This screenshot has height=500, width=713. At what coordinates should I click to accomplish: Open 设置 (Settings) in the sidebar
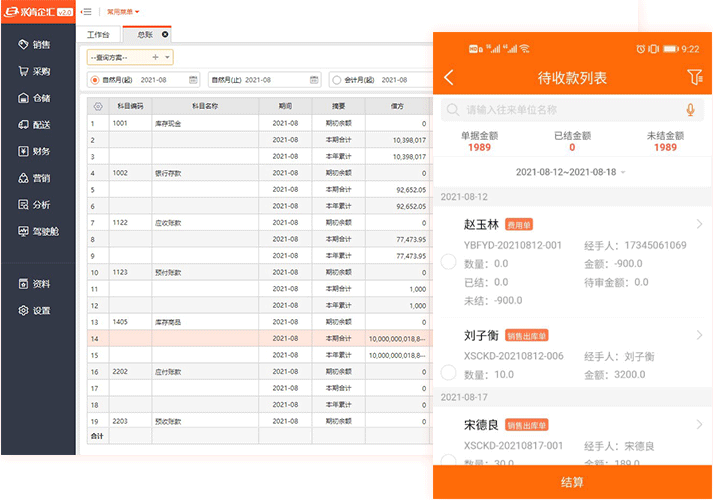[35, 310]
